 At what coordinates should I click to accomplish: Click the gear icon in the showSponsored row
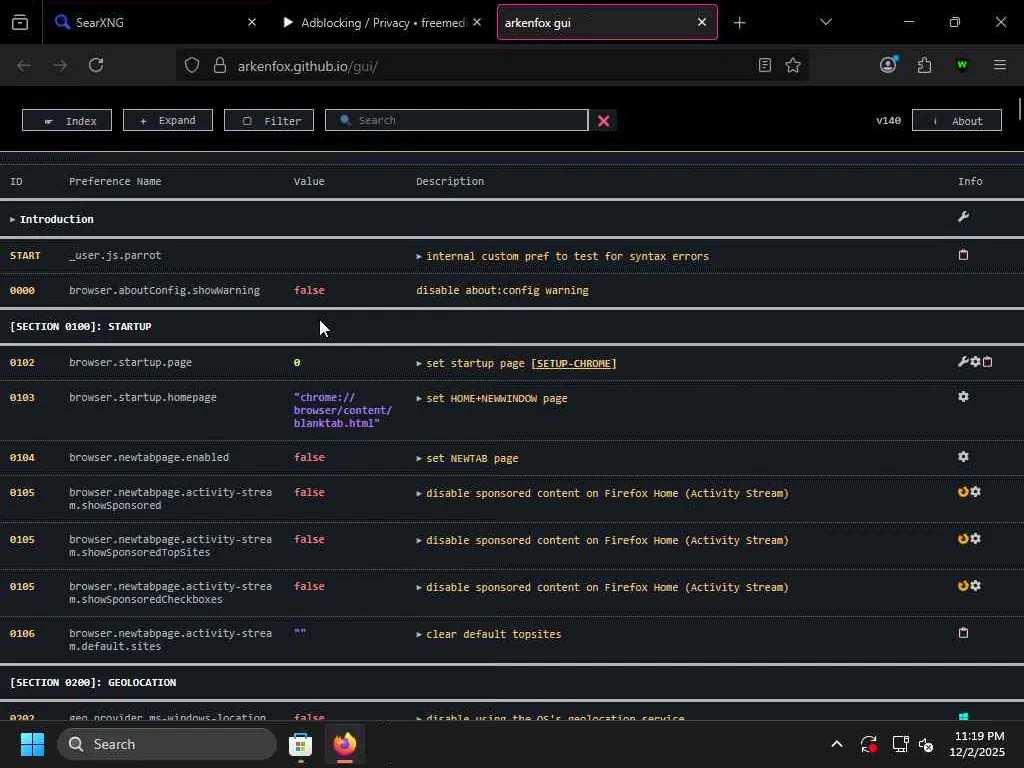click(x=975, y=492)
